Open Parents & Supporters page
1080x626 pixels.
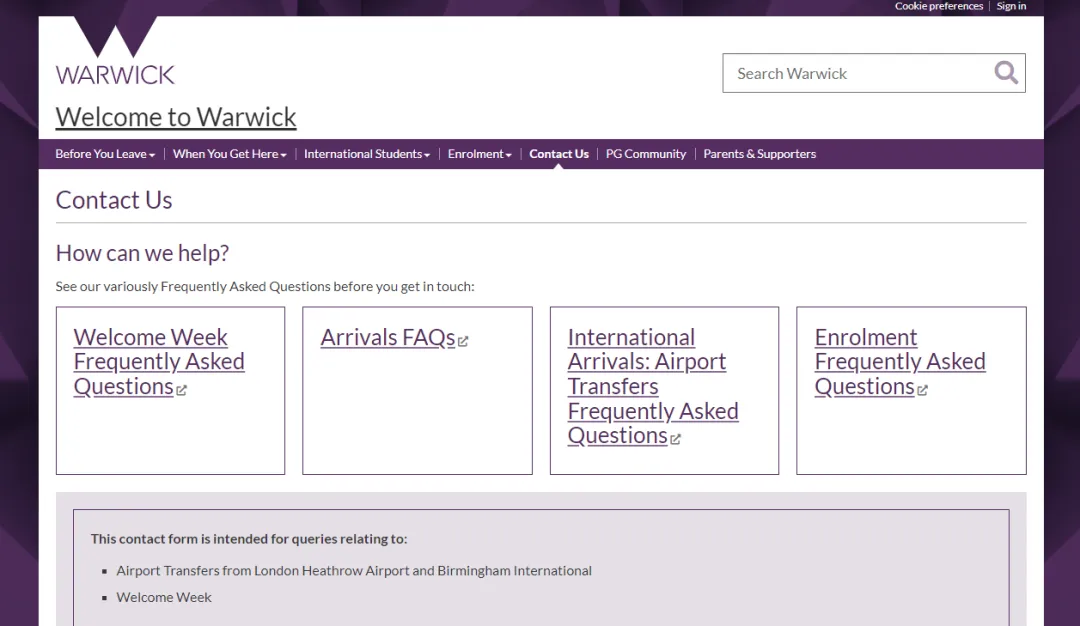pos(759,154)
